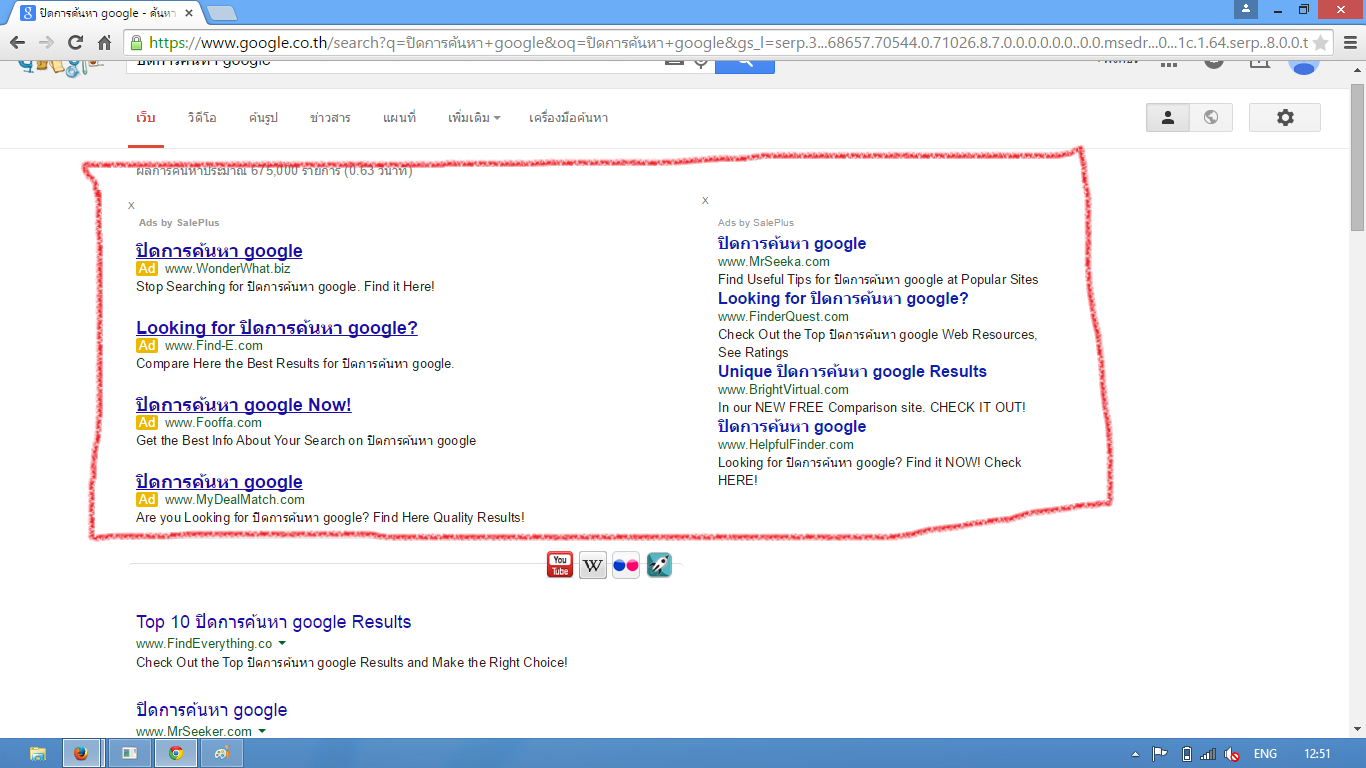Click the Chrome user profile icon in title bar

pyautogui.click(x=1246, y=9)
